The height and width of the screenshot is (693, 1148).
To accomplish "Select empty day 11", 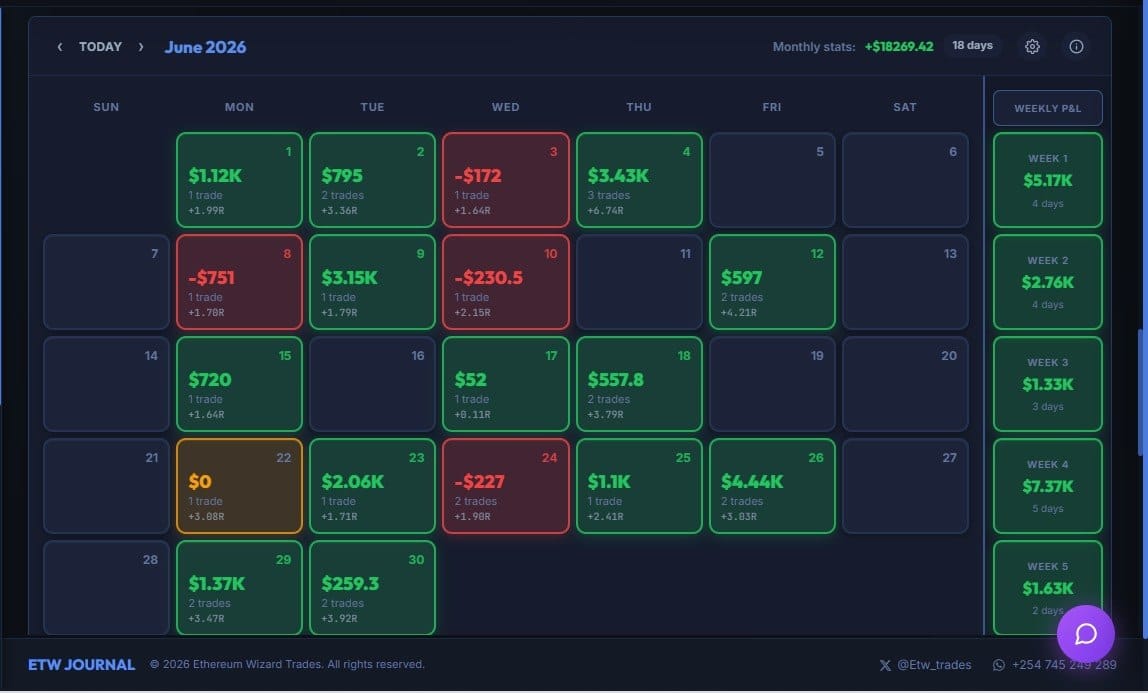I will click(639, 282).
